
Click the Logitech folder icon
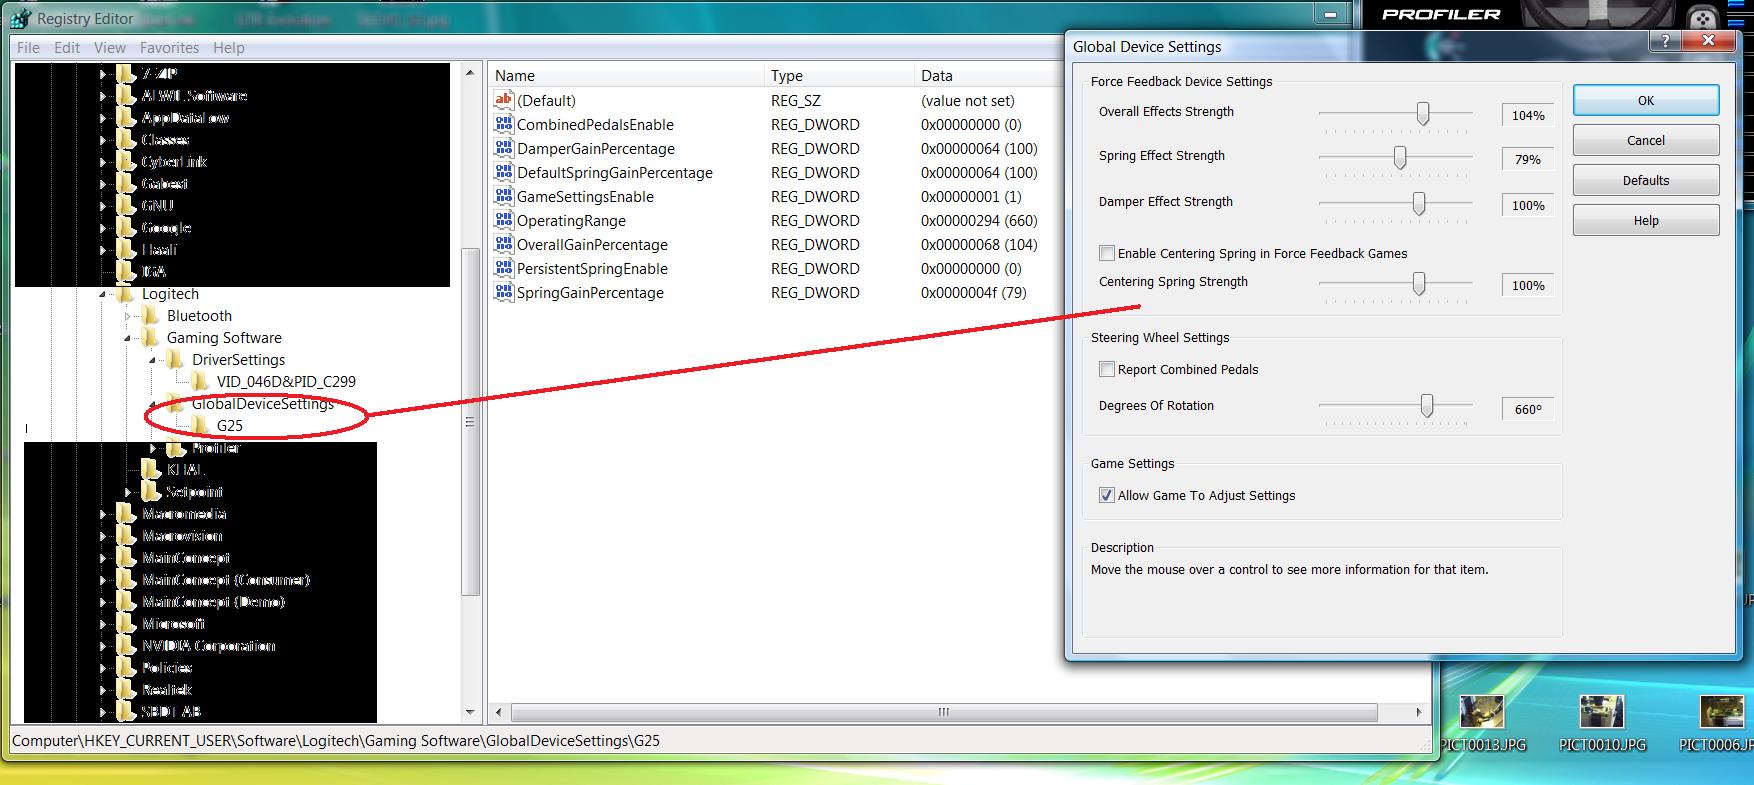pos(126,294)
